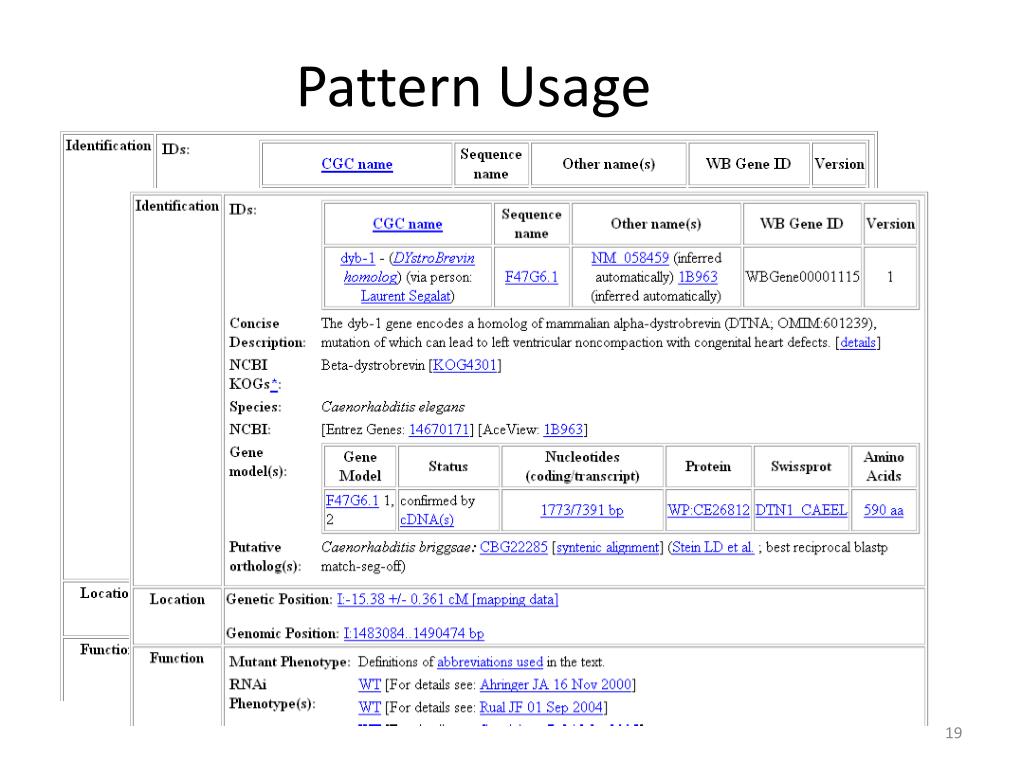Image resolution: width=1024 pixels, height=768 pixels.
Task: Click the Gene Model column header
Action: pos(360,466)
